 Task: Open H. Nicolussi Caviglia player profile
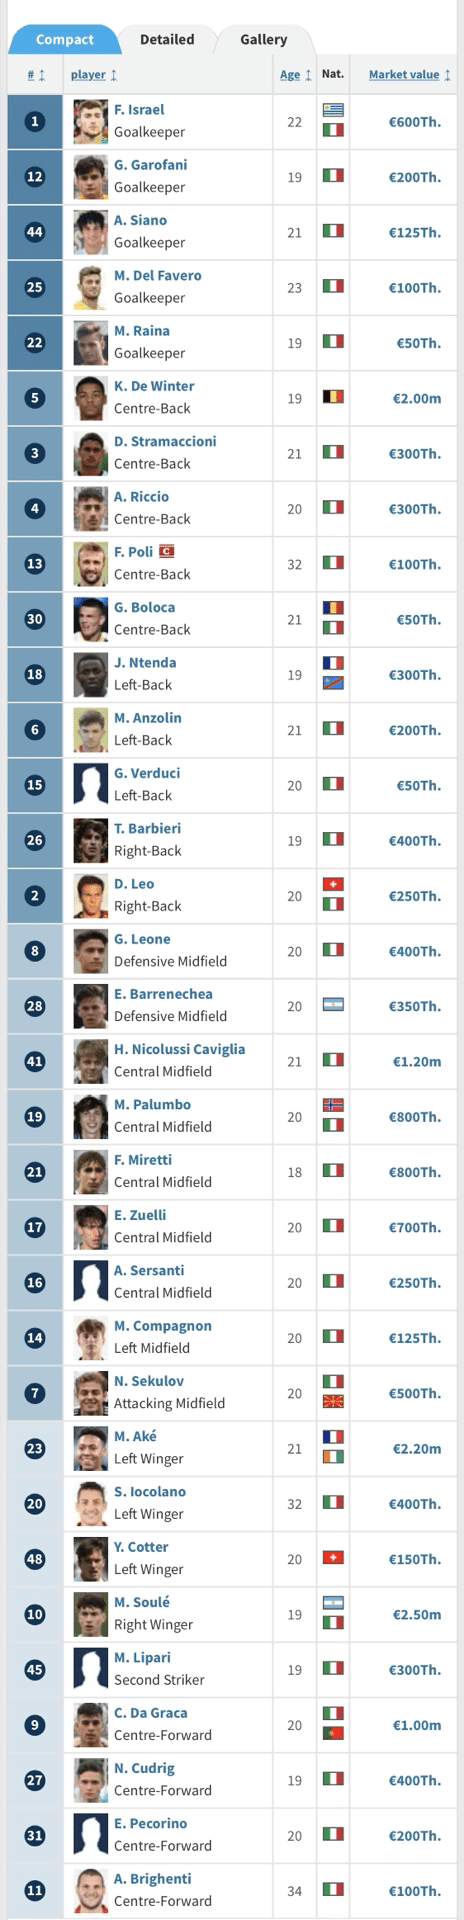click(179, 1049)
